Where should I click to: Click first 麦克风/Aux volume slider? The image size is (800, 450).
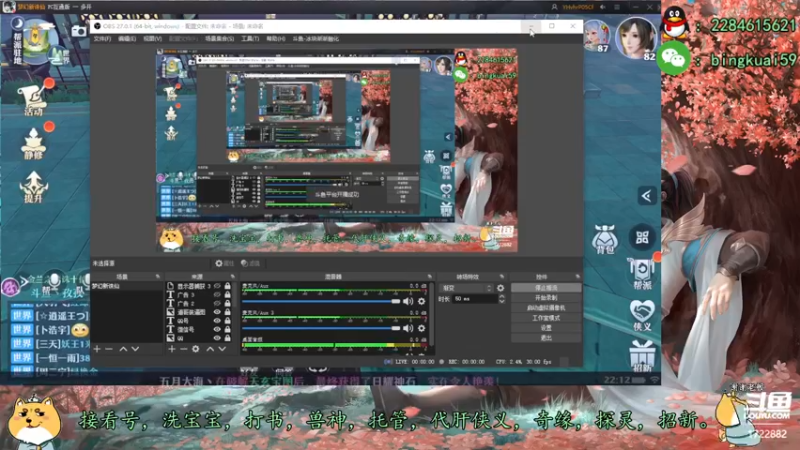[321, 302]
